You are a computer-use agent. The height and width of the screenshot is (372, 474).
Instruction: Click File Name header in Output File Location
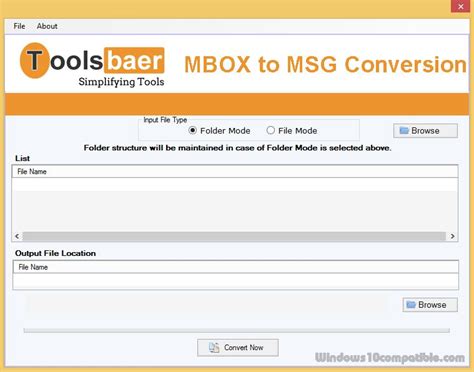click(236, 267)
